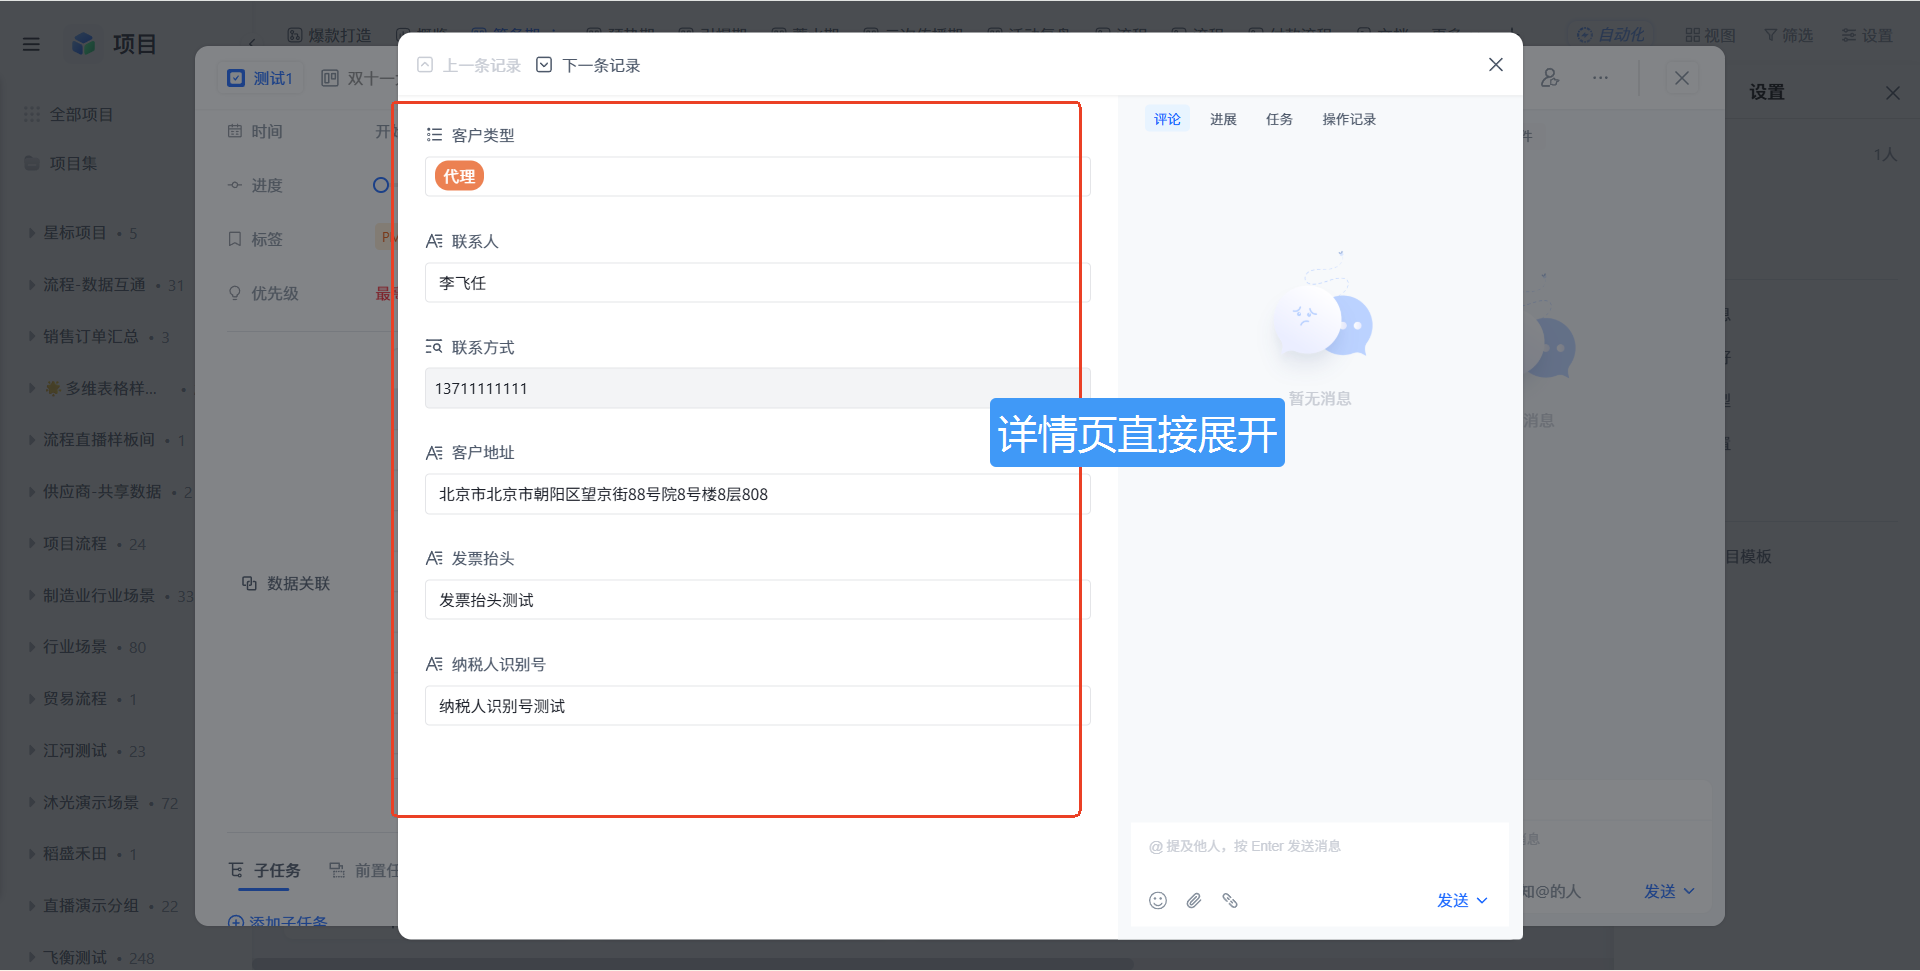
Task: Expand the 供应商-共享数据 group
Action: point(32,491)
